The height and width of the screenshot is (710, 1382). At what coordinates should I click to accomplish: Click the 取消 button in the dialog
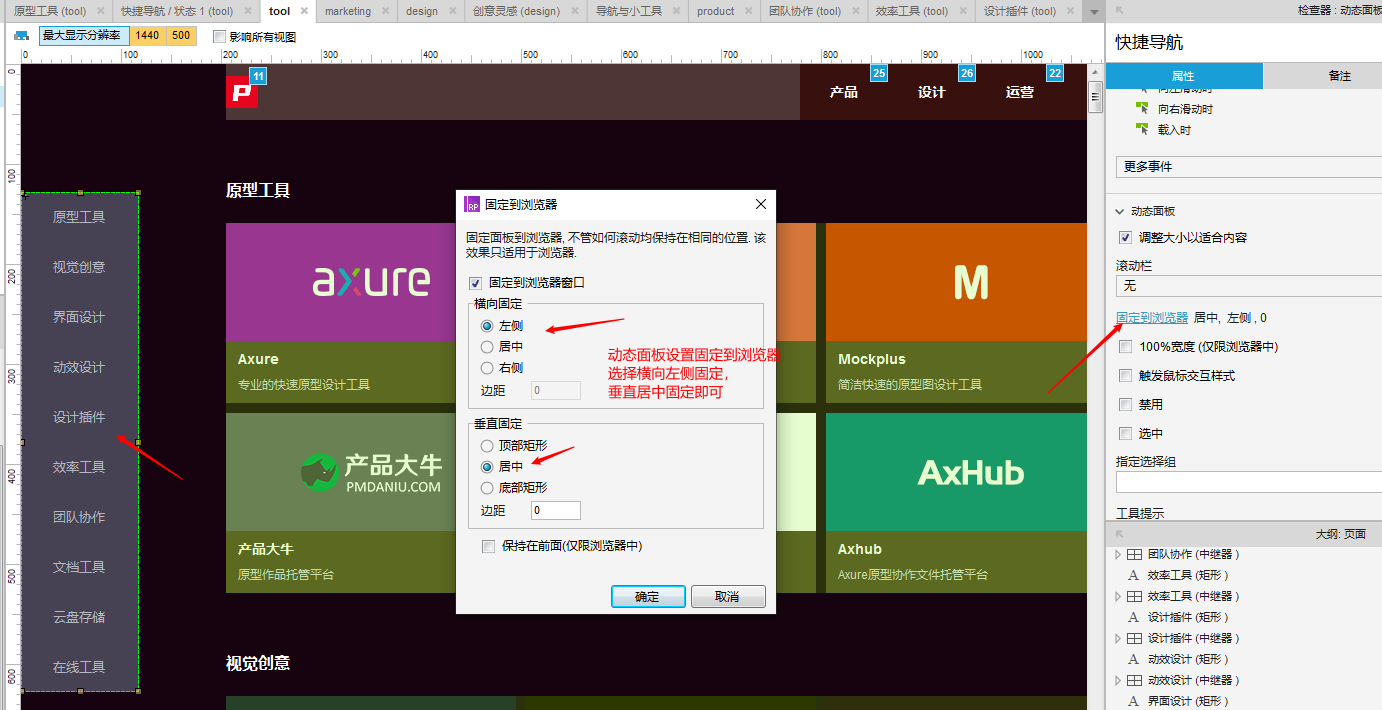click(727, 597)
